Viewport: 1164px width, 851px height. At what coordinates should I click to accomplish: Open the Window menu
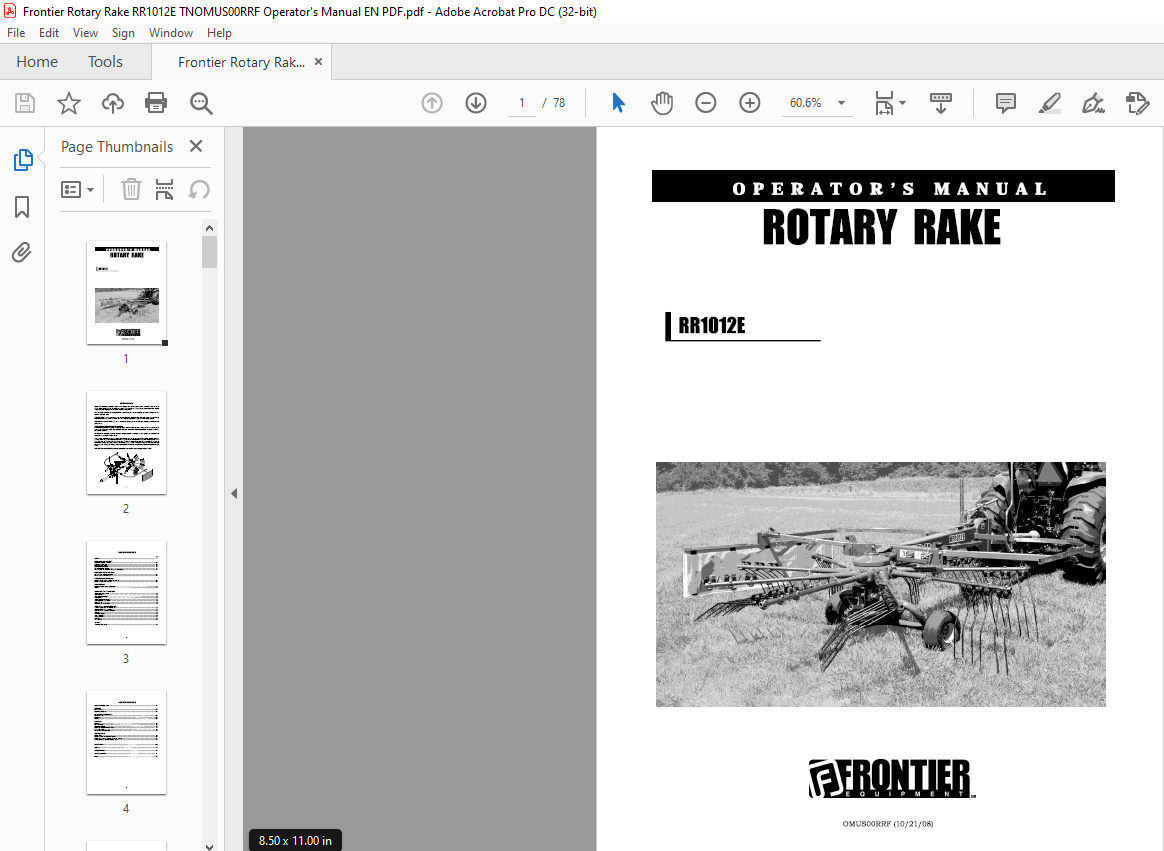click(x=171, y=33)
